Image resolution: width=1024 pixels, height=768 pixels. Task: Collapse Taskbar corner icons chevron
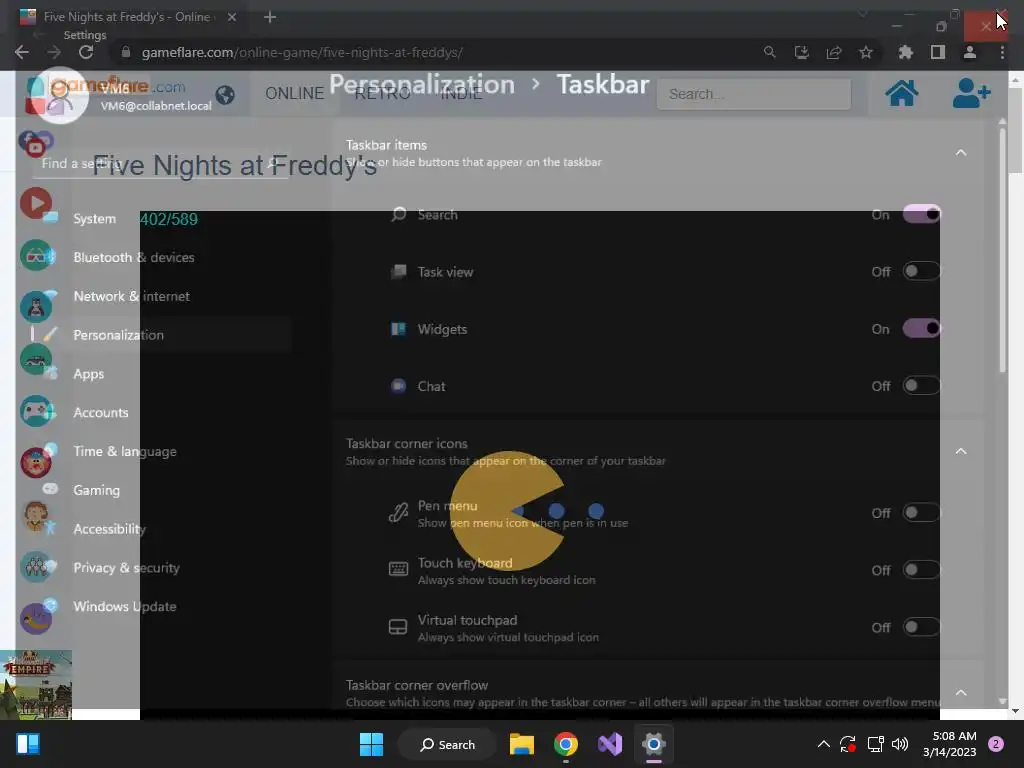961,451
